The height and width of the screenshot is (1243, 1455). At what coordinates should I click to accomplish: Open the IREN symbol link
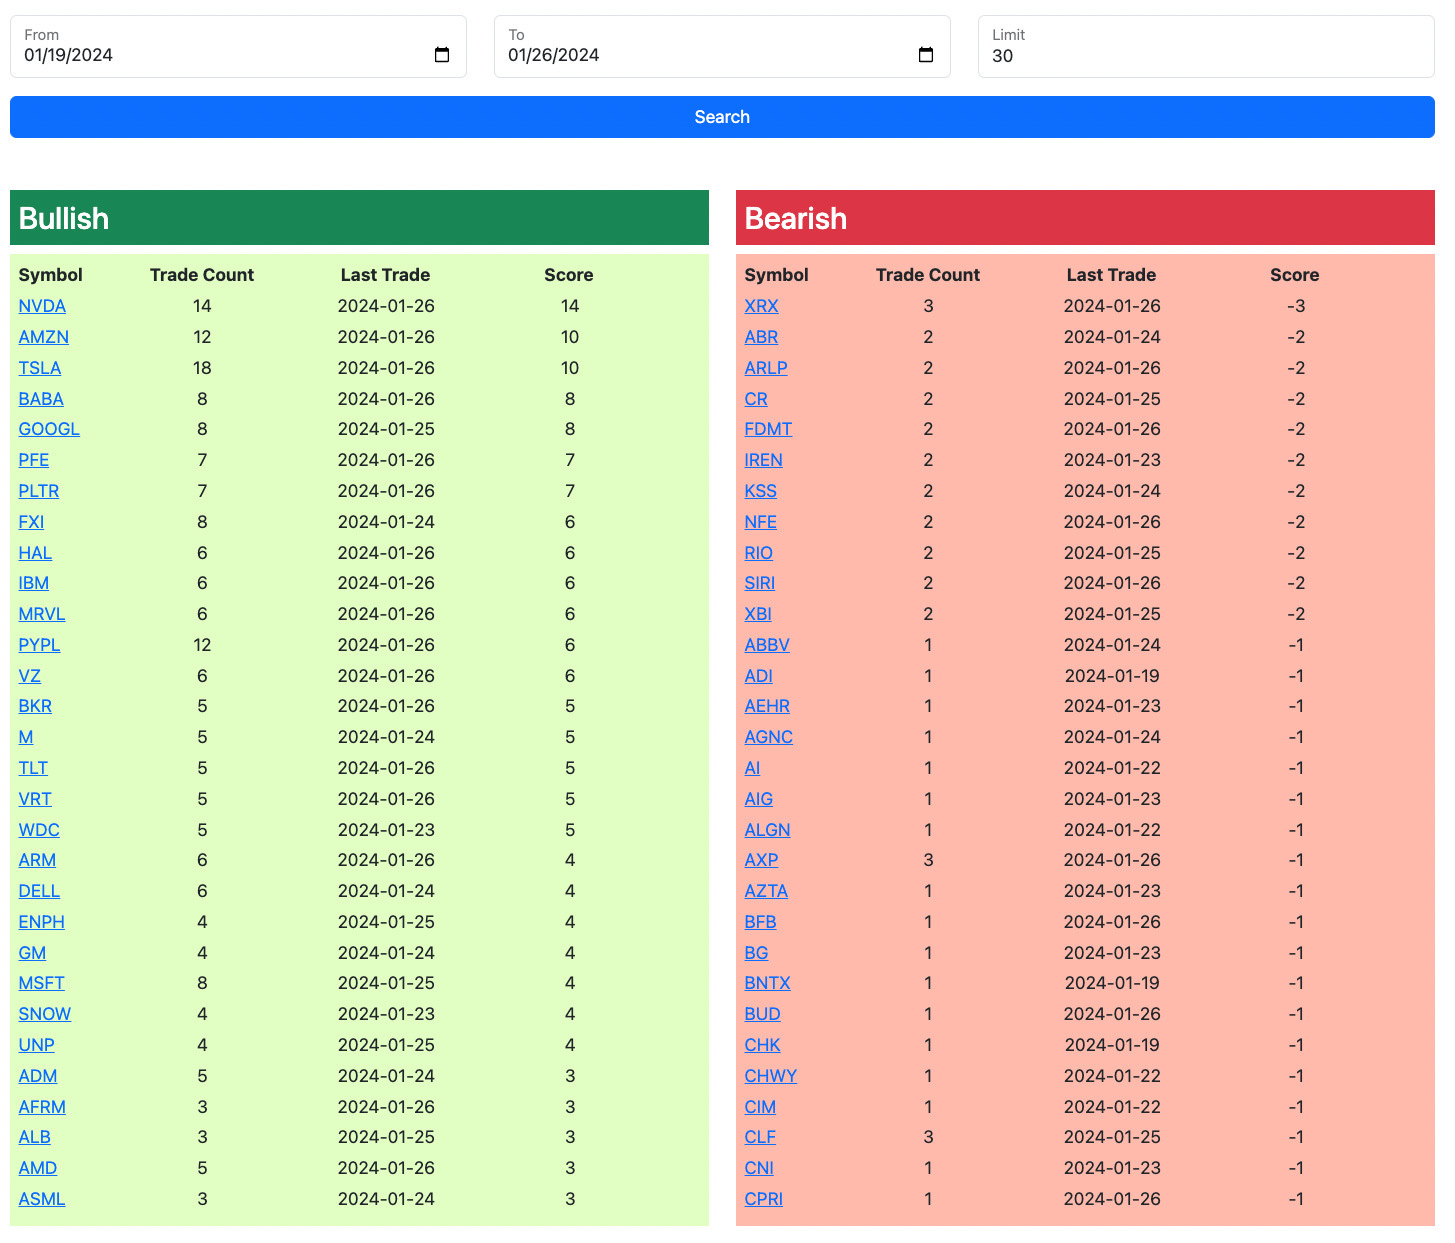764,460
